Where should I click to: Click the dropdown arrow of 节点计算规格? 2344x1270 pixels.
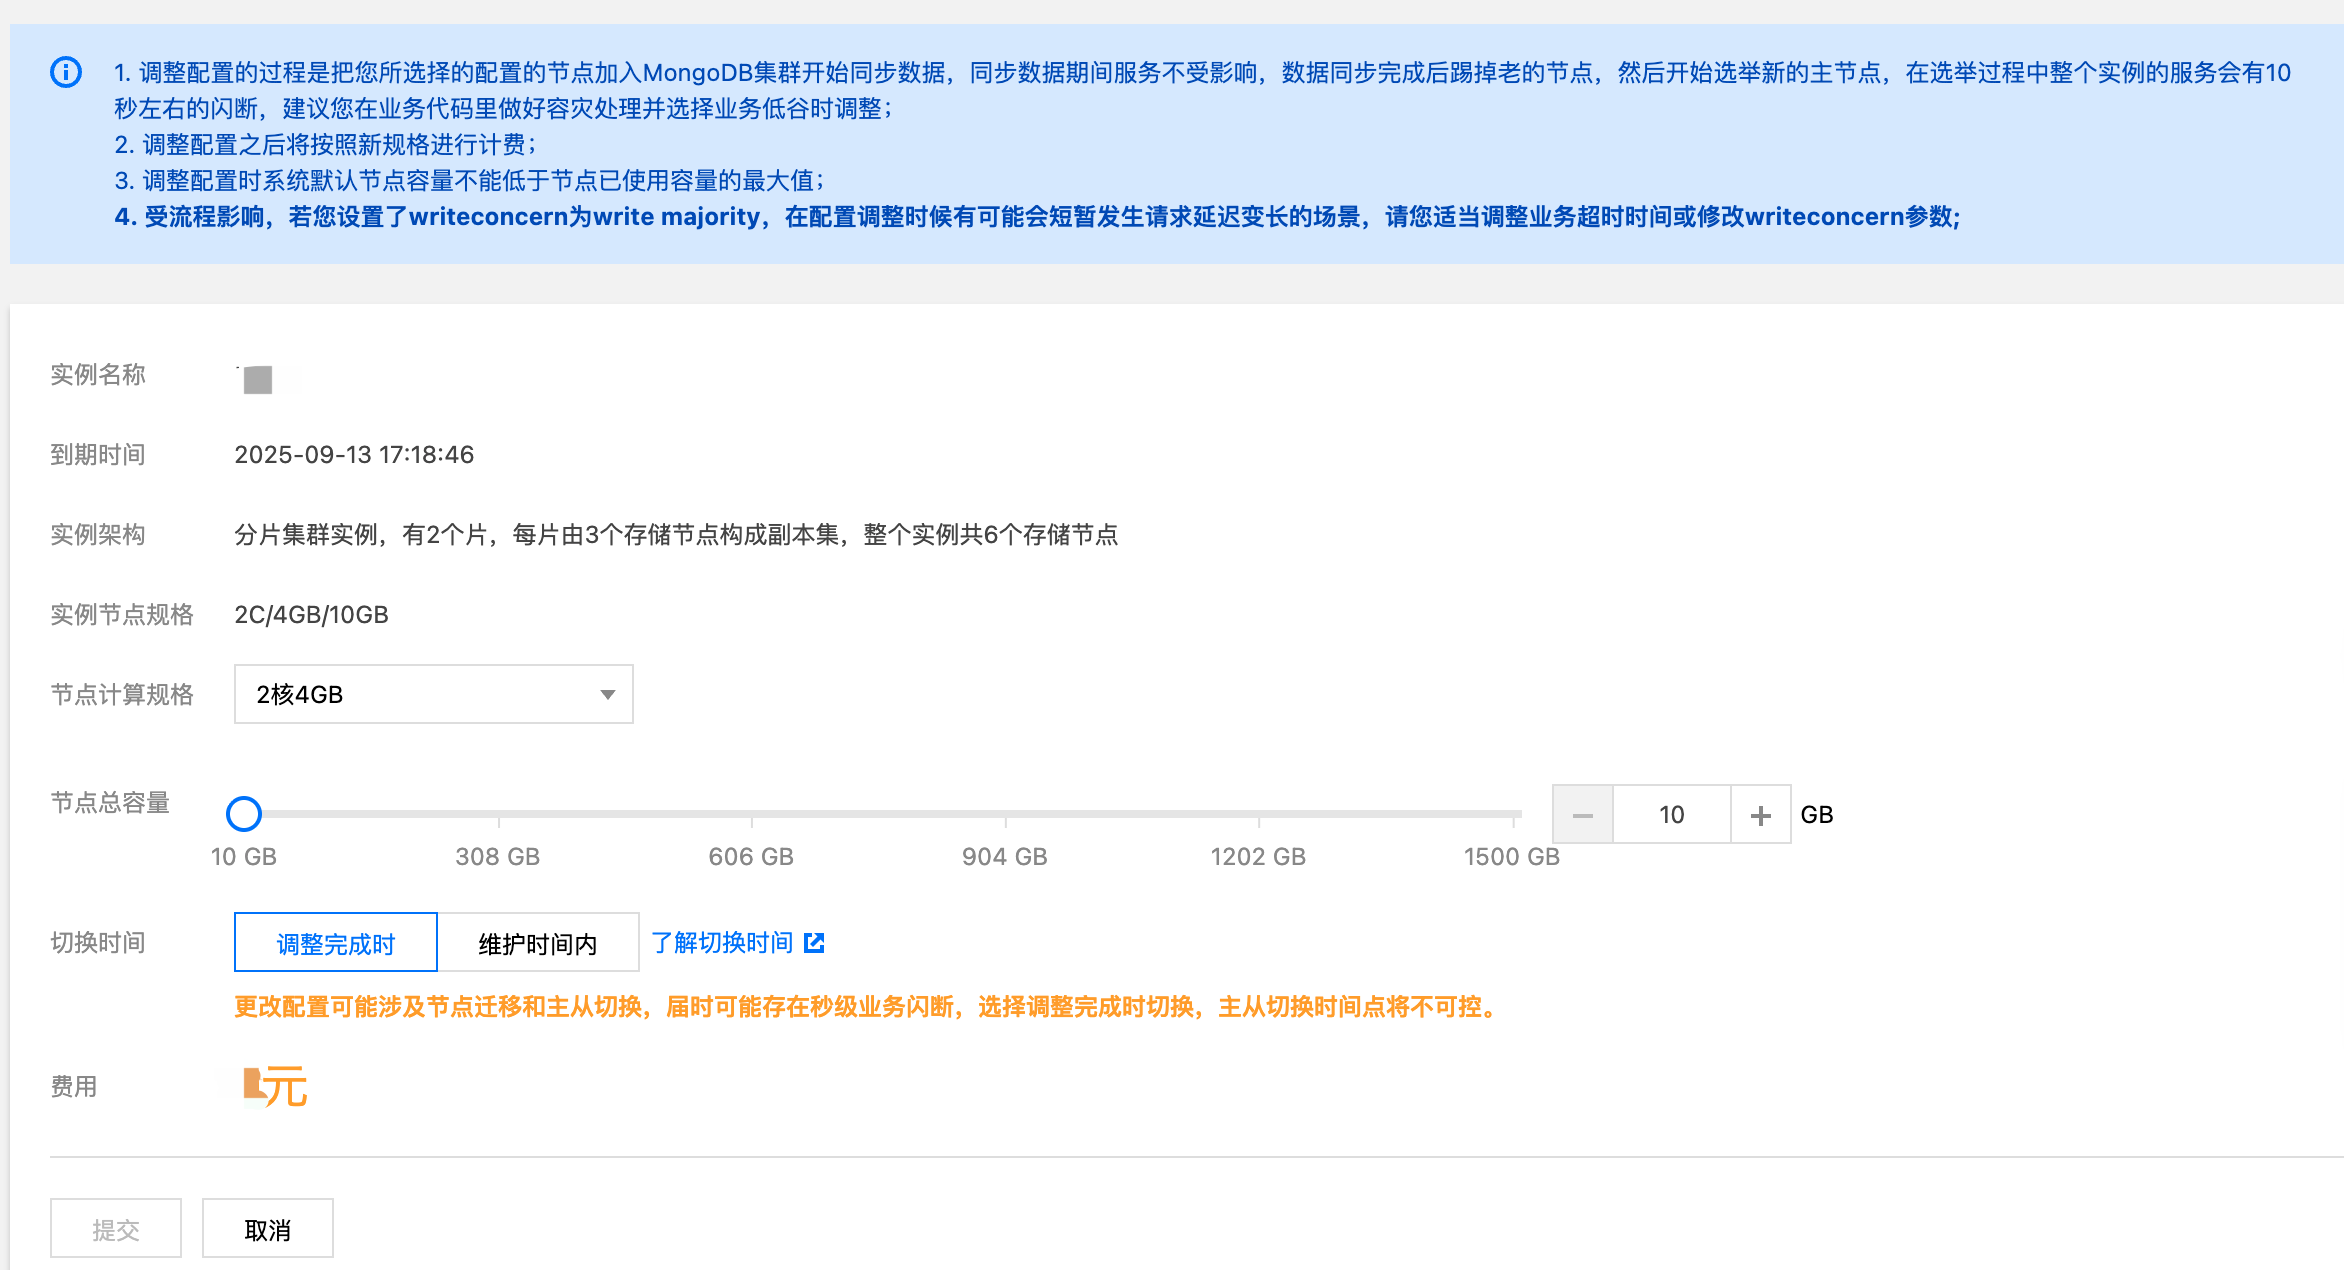(607, 695)
